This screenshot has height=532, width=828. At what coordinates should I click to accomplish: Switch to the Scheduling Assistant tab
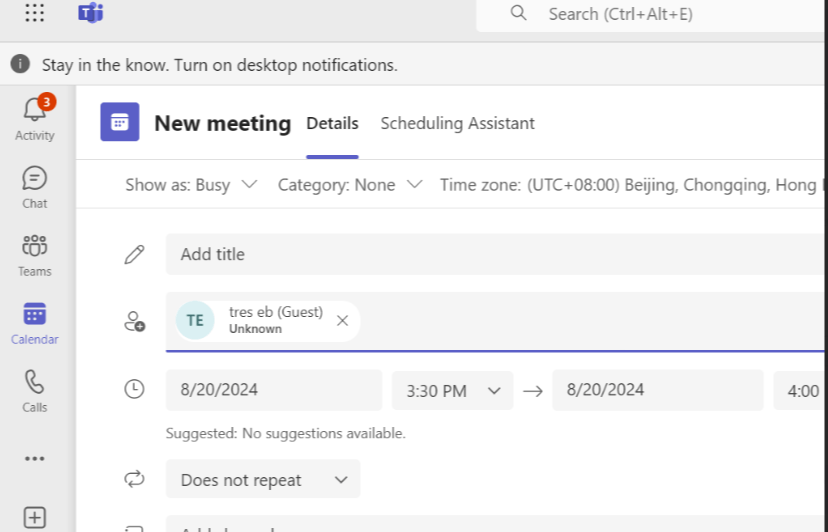tap(457, 124)
